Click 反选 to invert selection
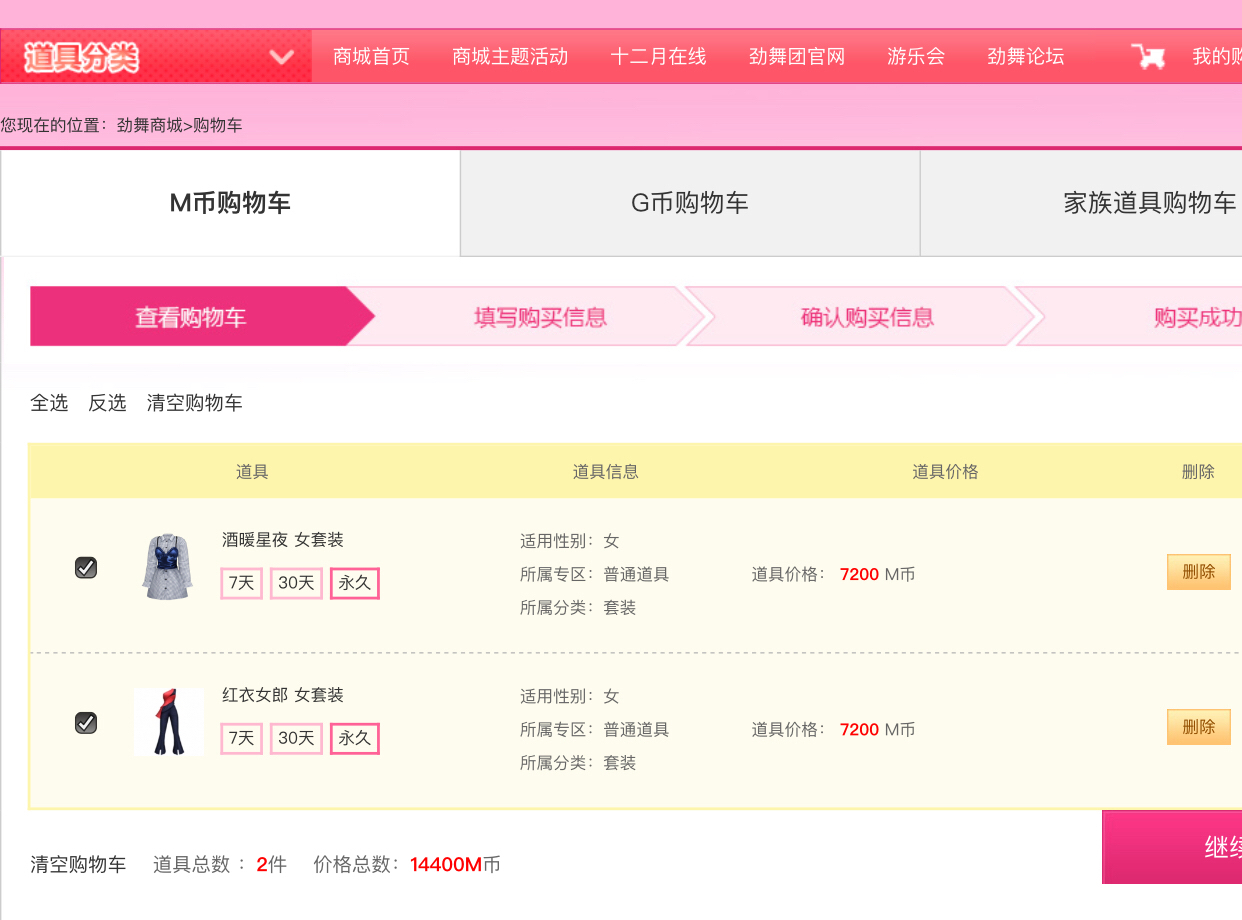 point(107,403)
